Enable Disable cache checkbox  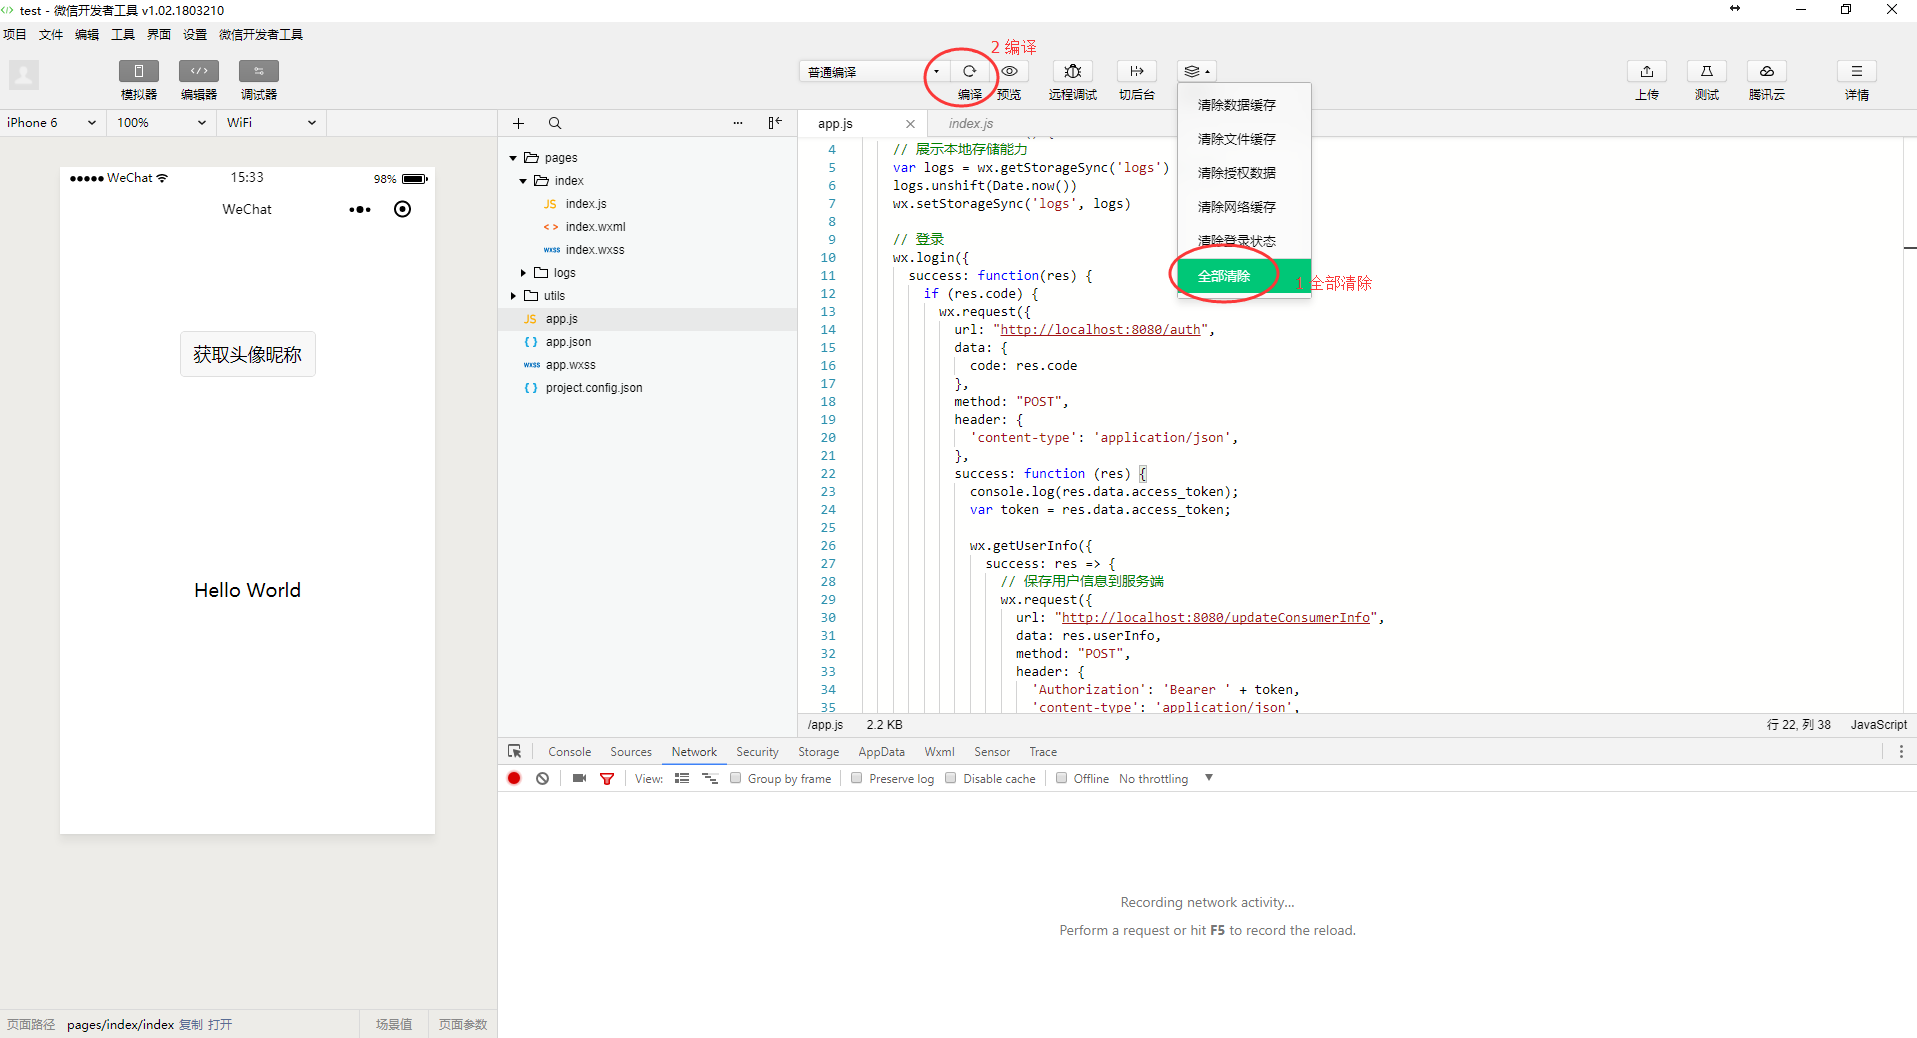[x=951, y=778]
